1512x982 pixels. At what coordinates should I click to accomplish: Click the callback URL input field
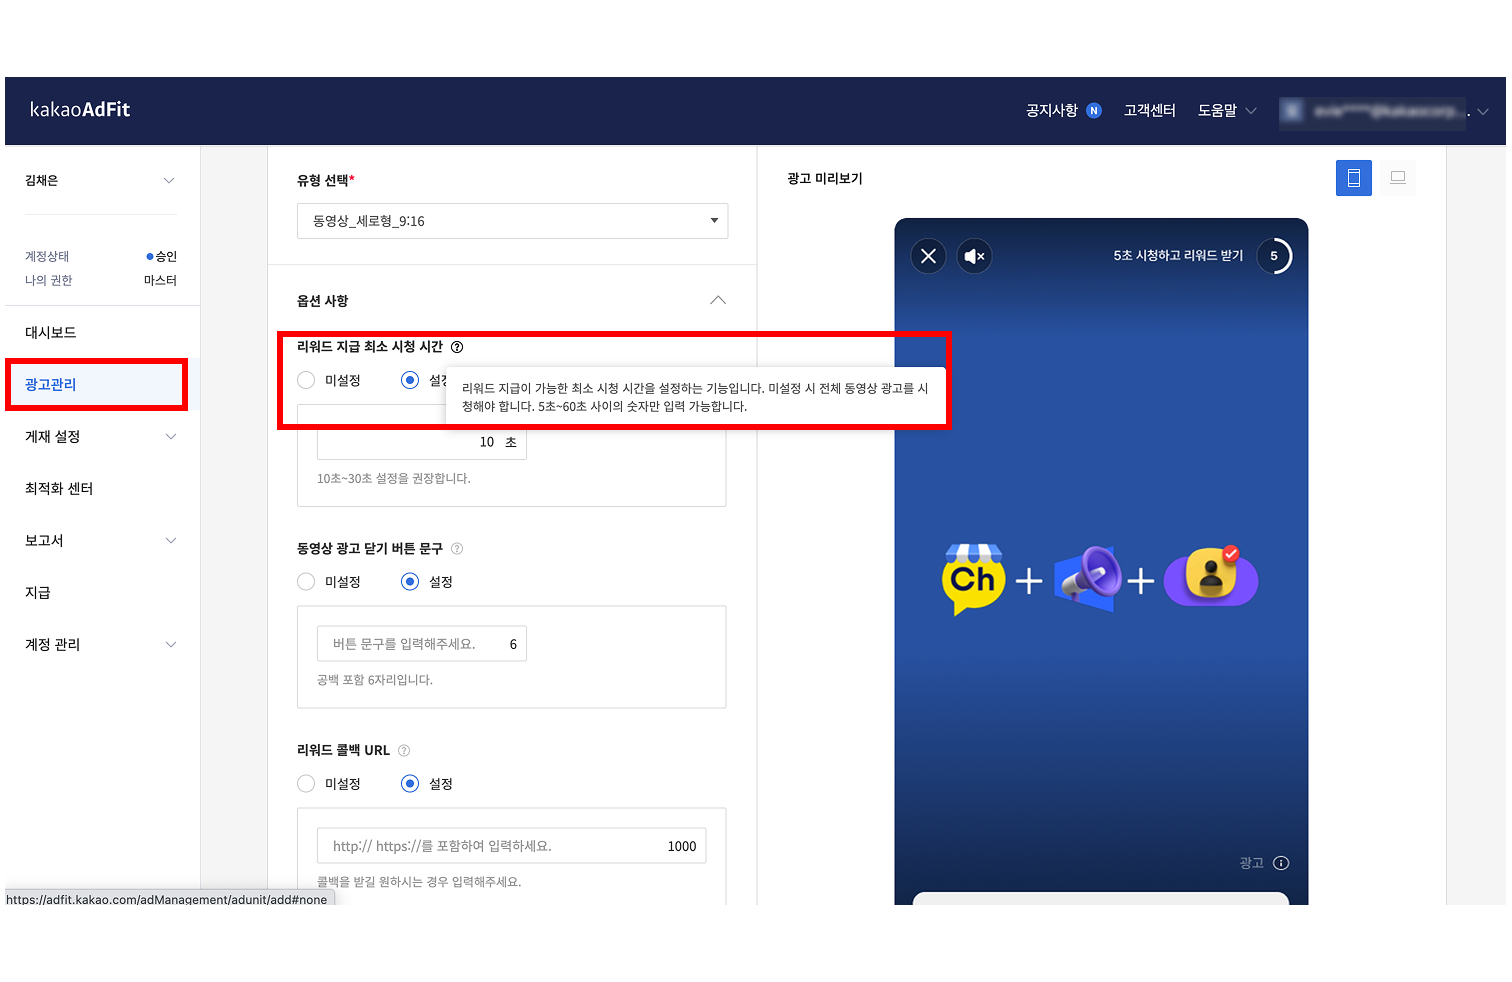click(x=511, y=845)
